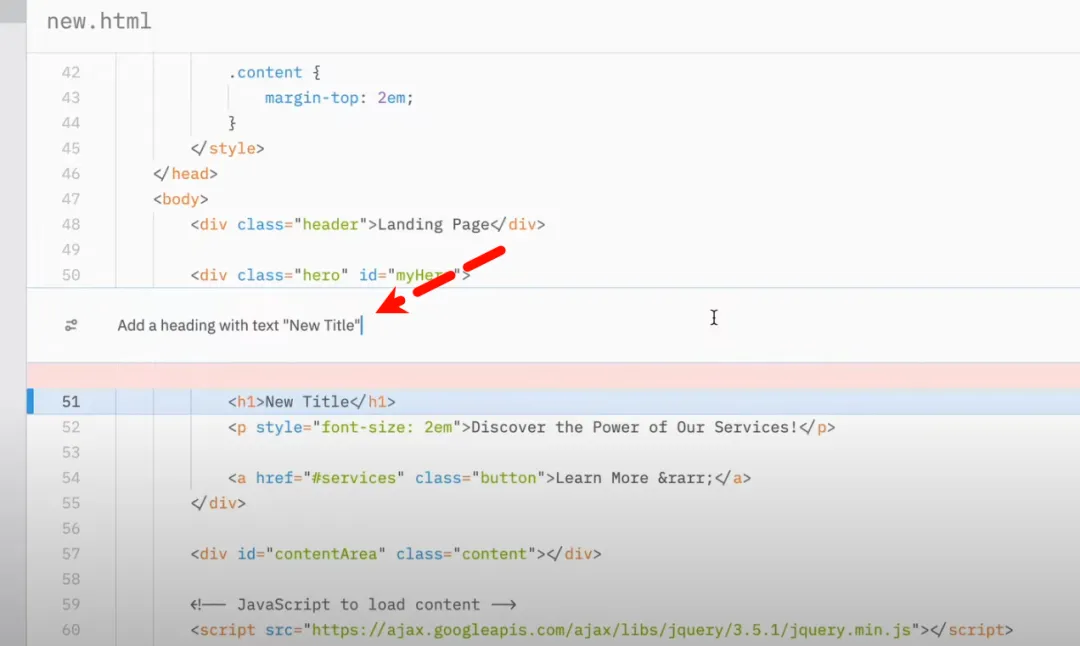Click the "#services" href value
The image size is (1080, 646).
[x=353, y=478]
